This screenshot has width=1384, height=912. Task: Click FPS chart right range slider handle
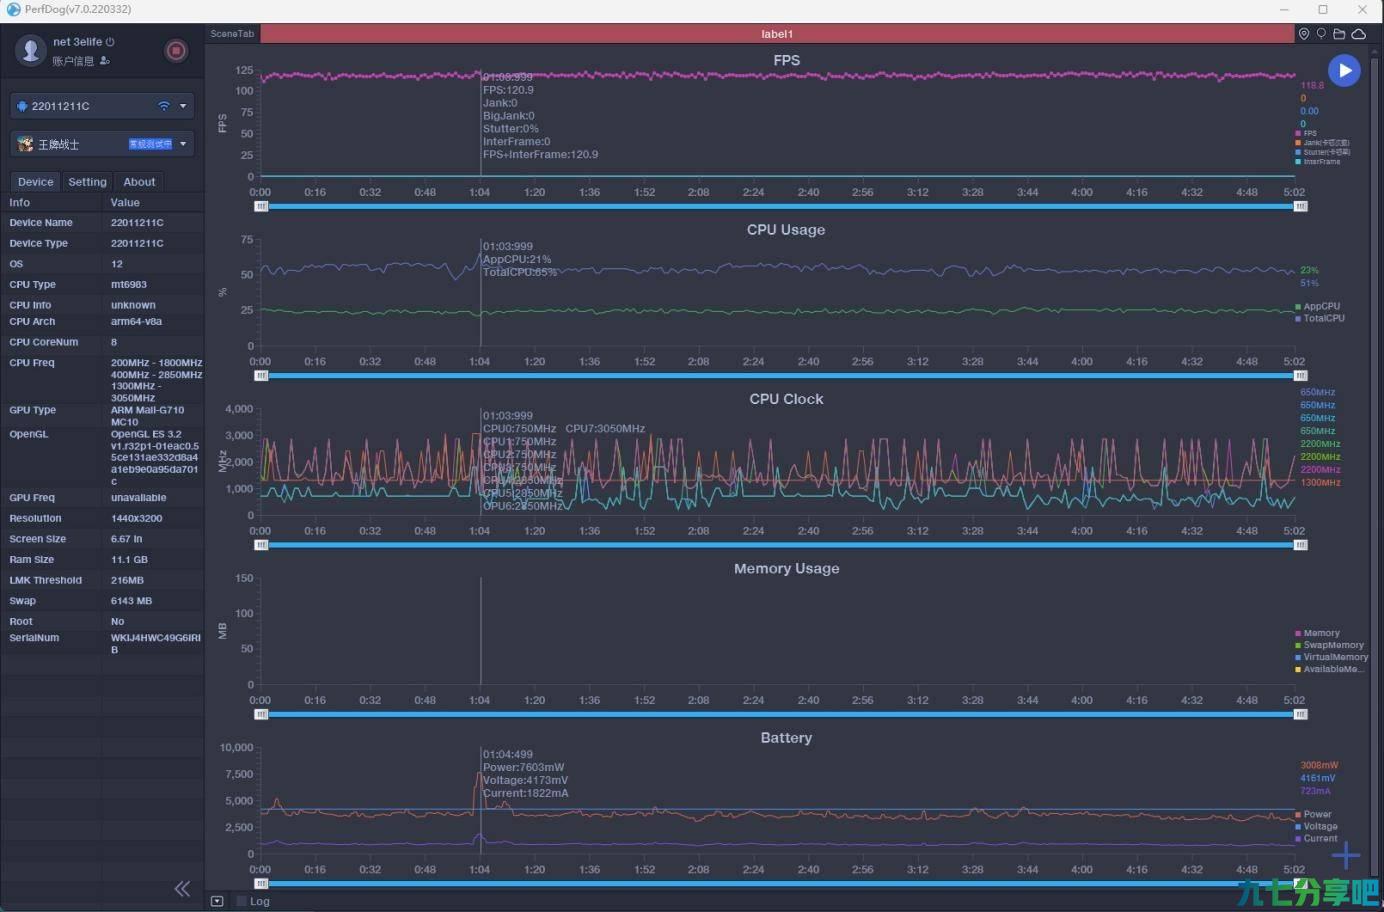click(x=1300, y=206)
